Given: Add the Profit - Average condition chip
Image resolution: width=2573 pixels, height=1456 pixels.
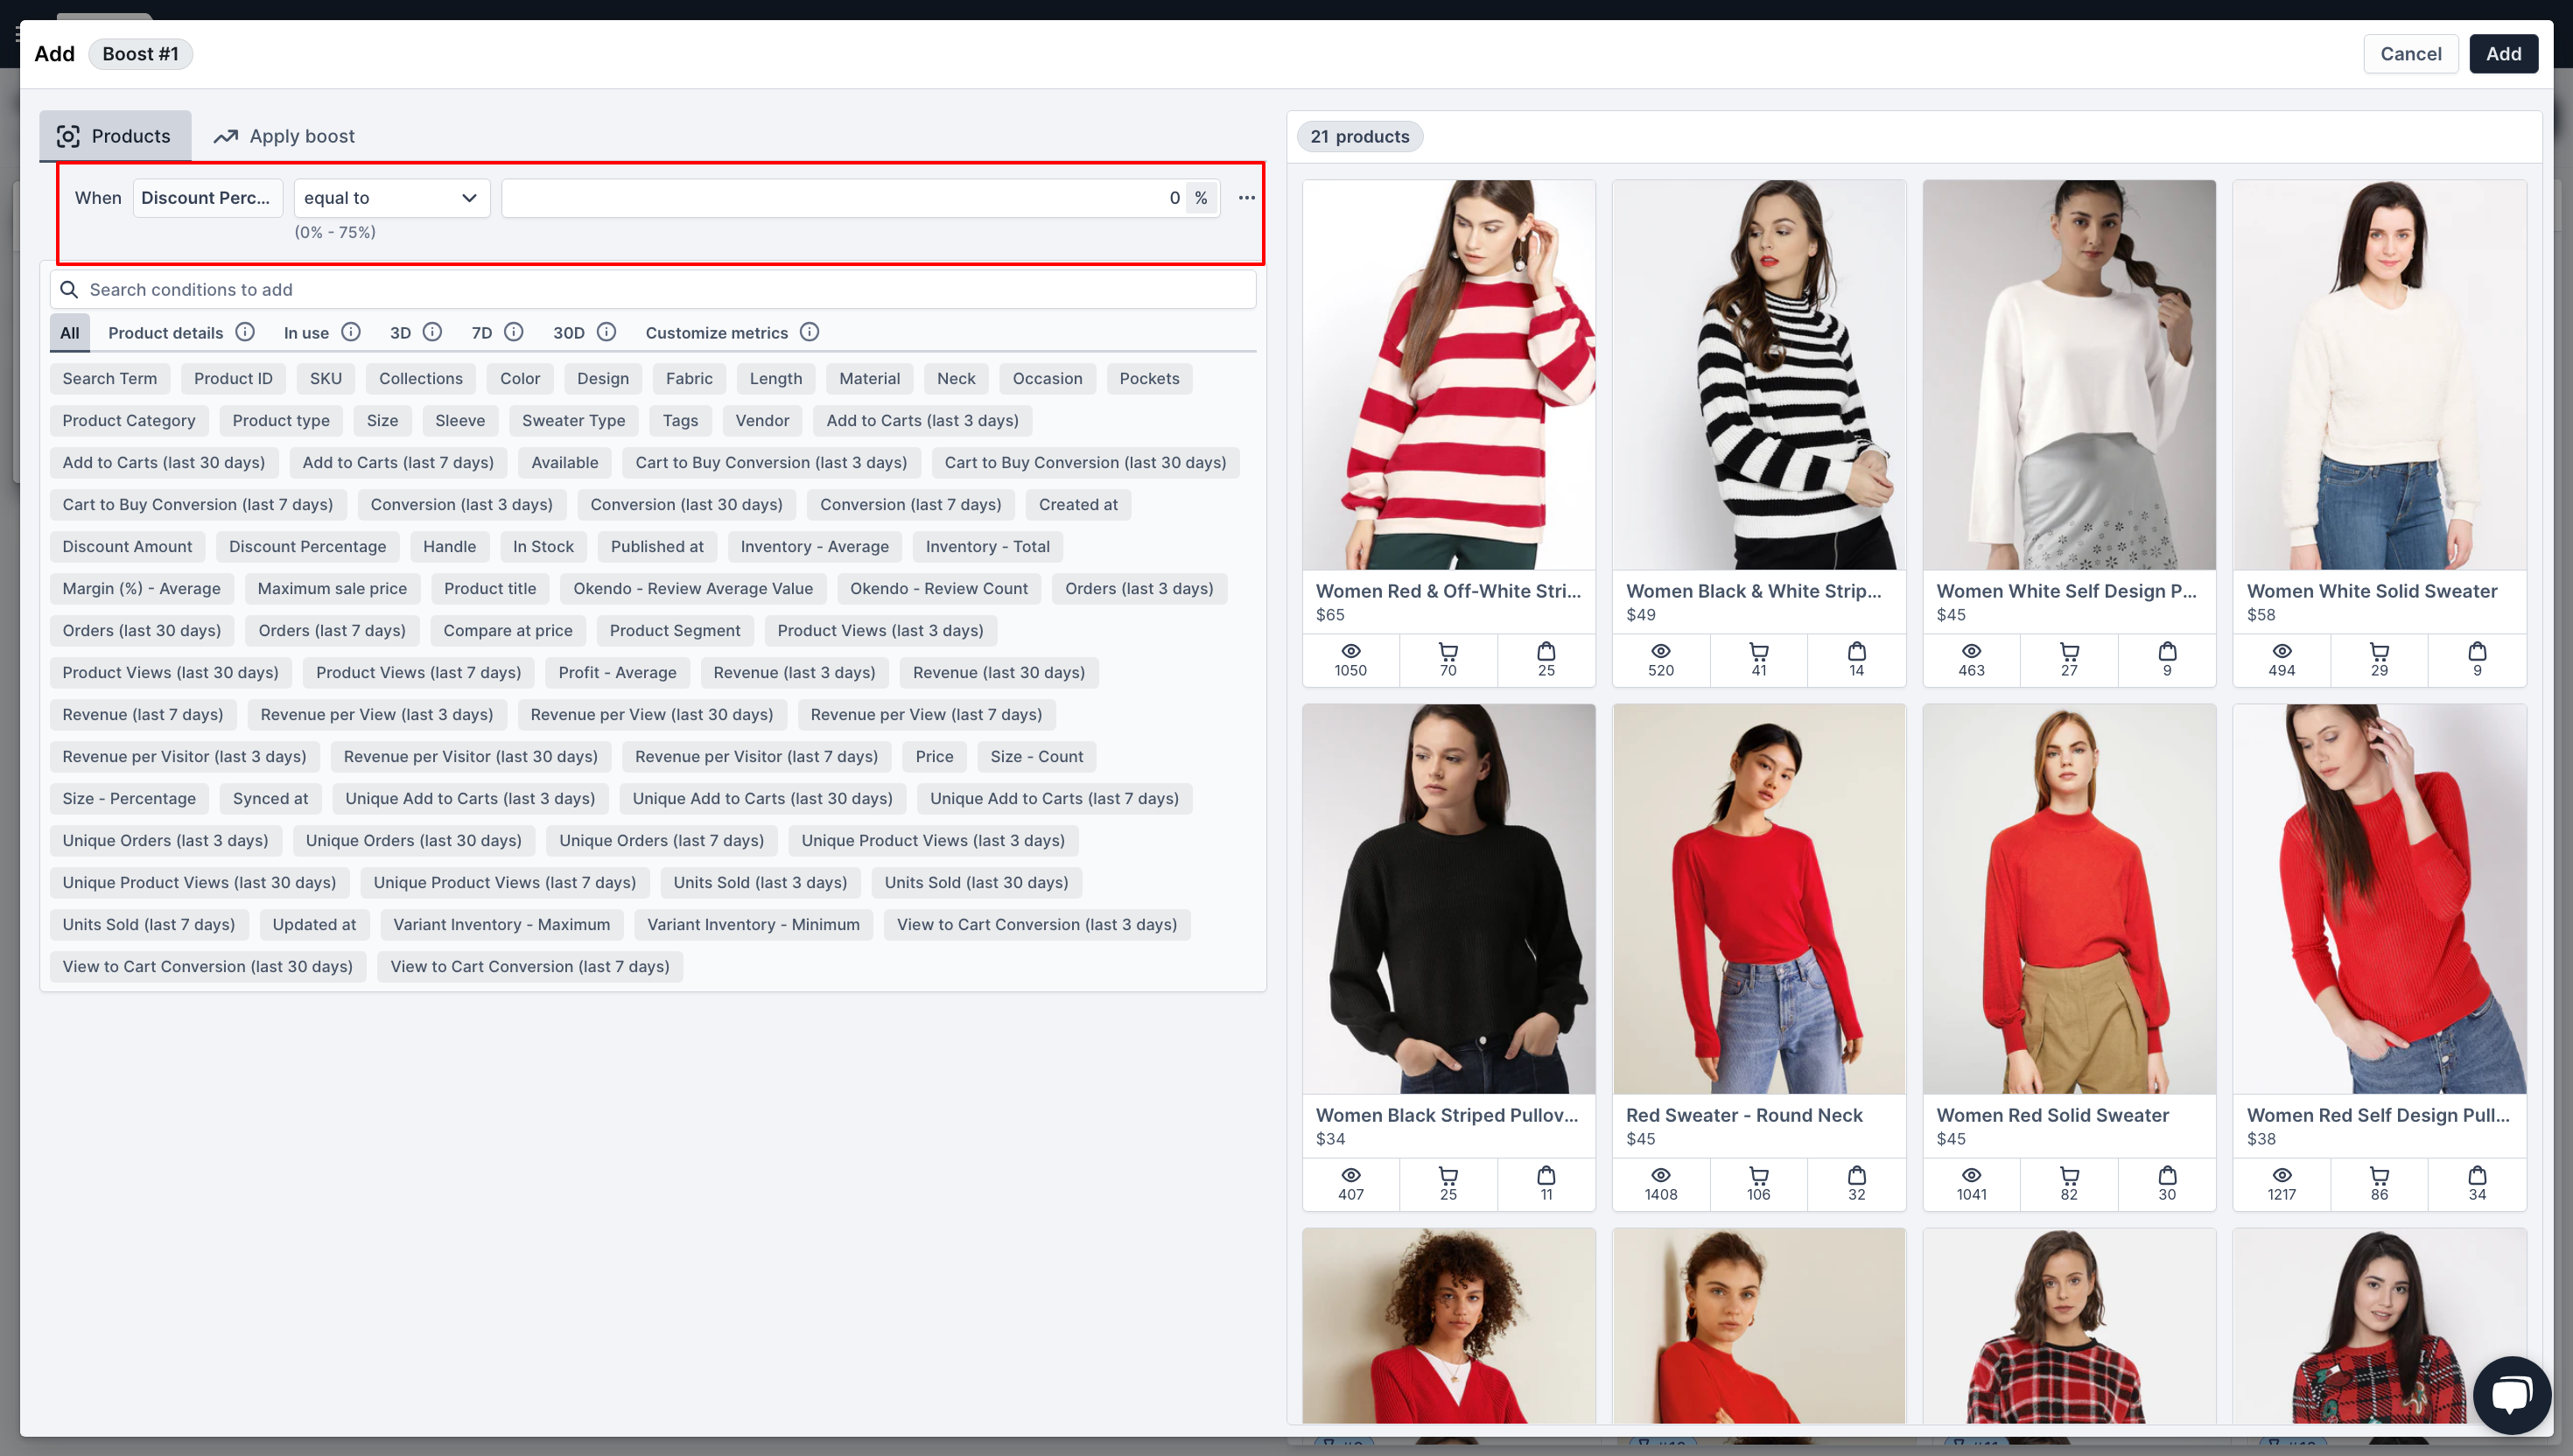Looking at the screenshot, I should click(617, 672).
